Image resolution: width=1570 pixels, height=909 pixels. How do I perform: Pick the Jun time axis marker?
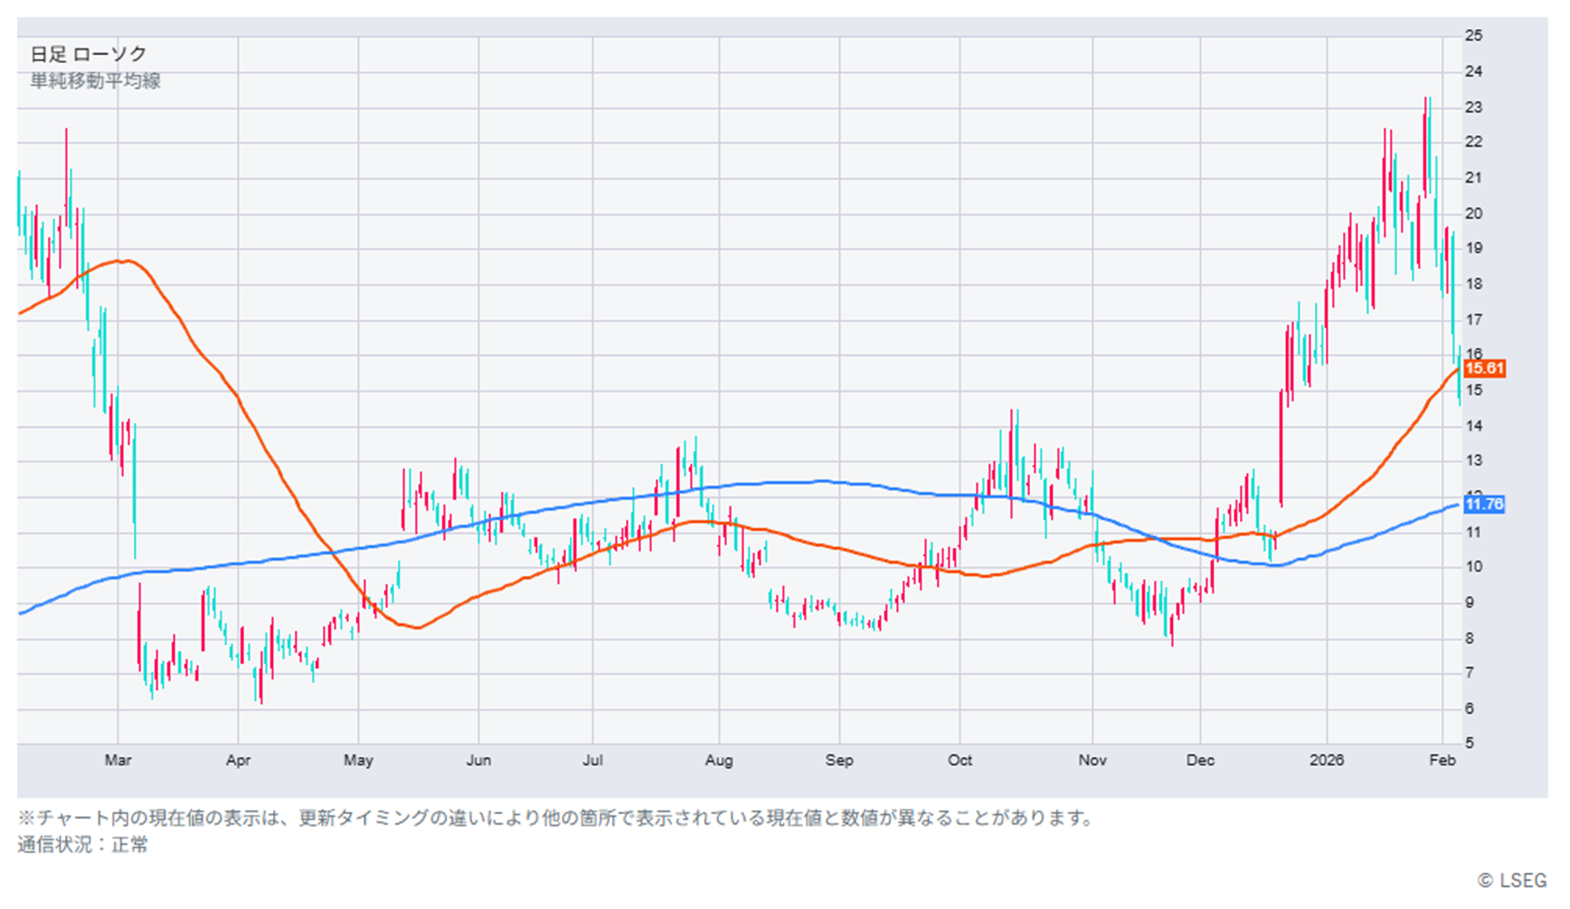(x=478, y=760)
